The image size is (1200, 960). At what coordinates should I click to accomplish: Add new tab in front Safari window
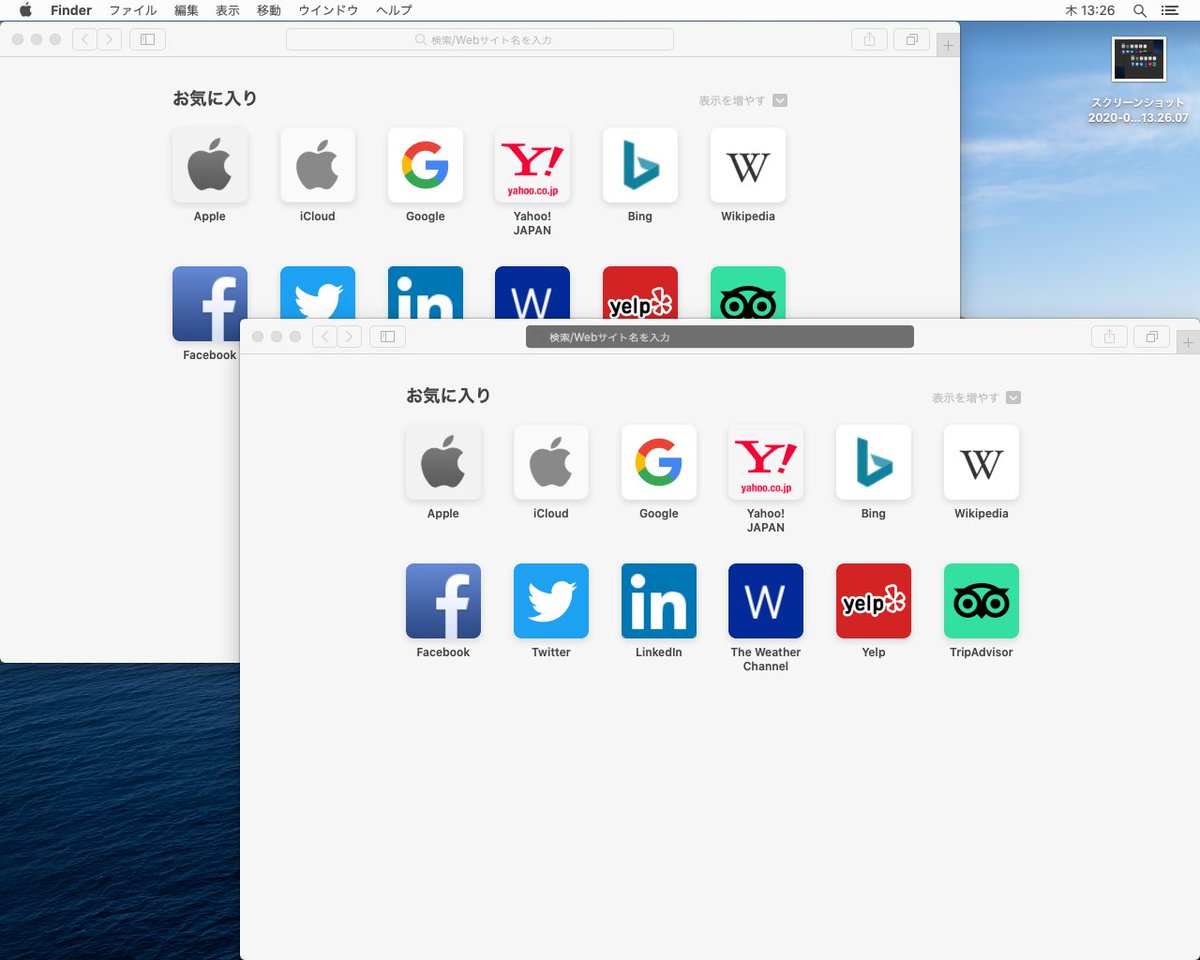pyautogui.click(x=1188, y=343)
